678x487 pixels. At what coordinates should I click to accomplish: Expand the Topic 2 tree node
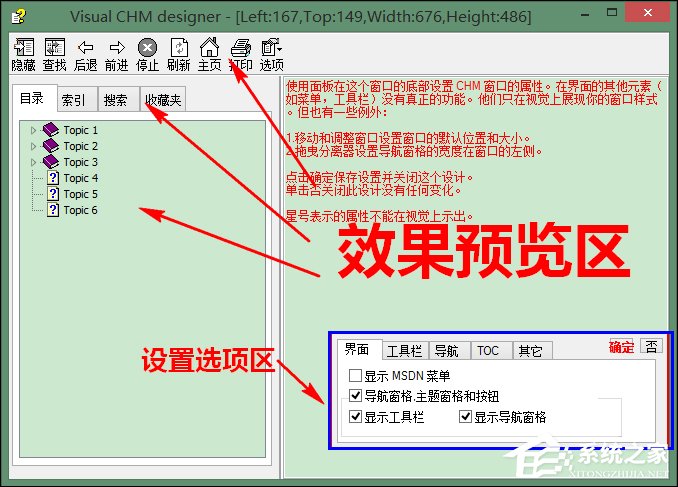coord(33,146)
